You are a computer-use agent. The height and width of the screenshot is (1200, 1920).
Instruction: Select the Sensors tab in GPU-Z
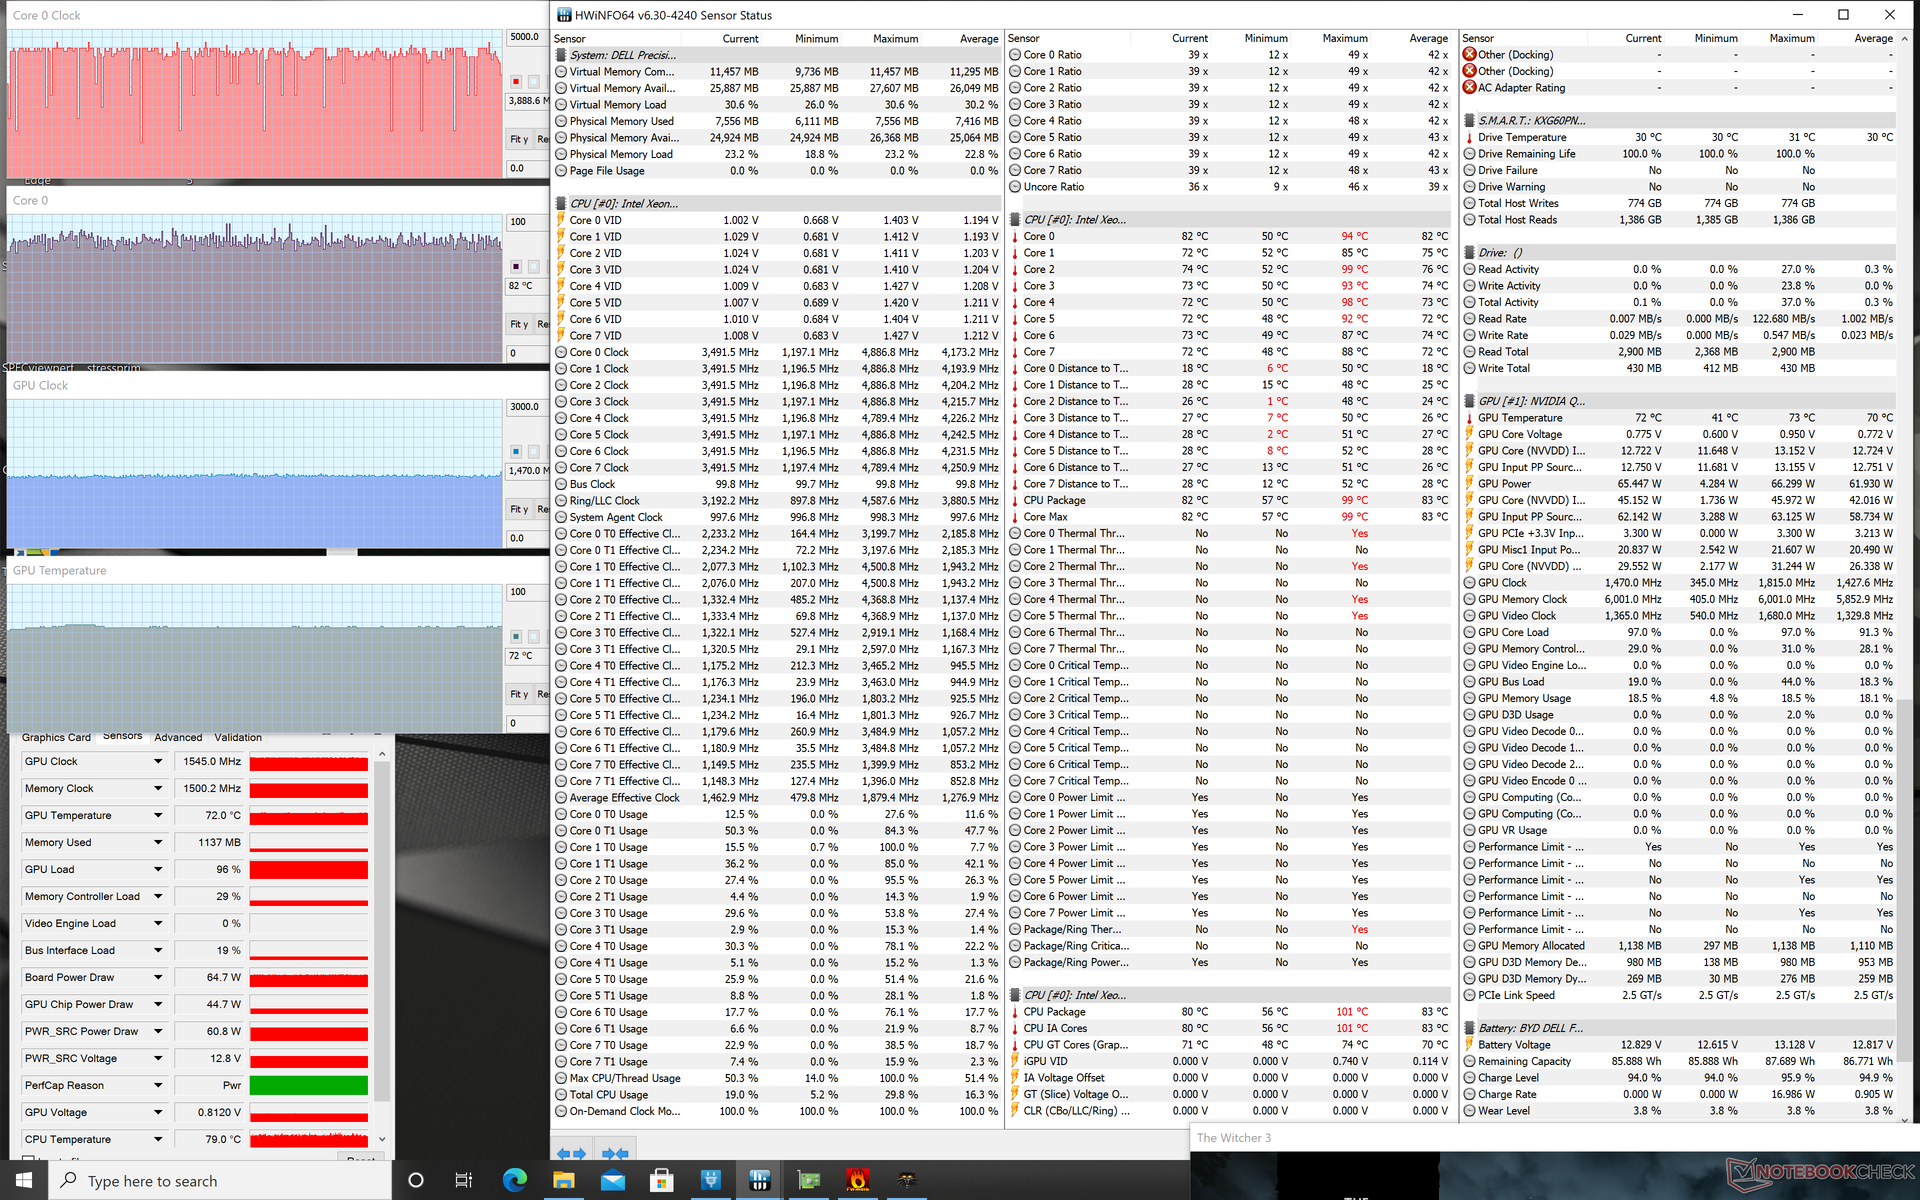point(122,736)
